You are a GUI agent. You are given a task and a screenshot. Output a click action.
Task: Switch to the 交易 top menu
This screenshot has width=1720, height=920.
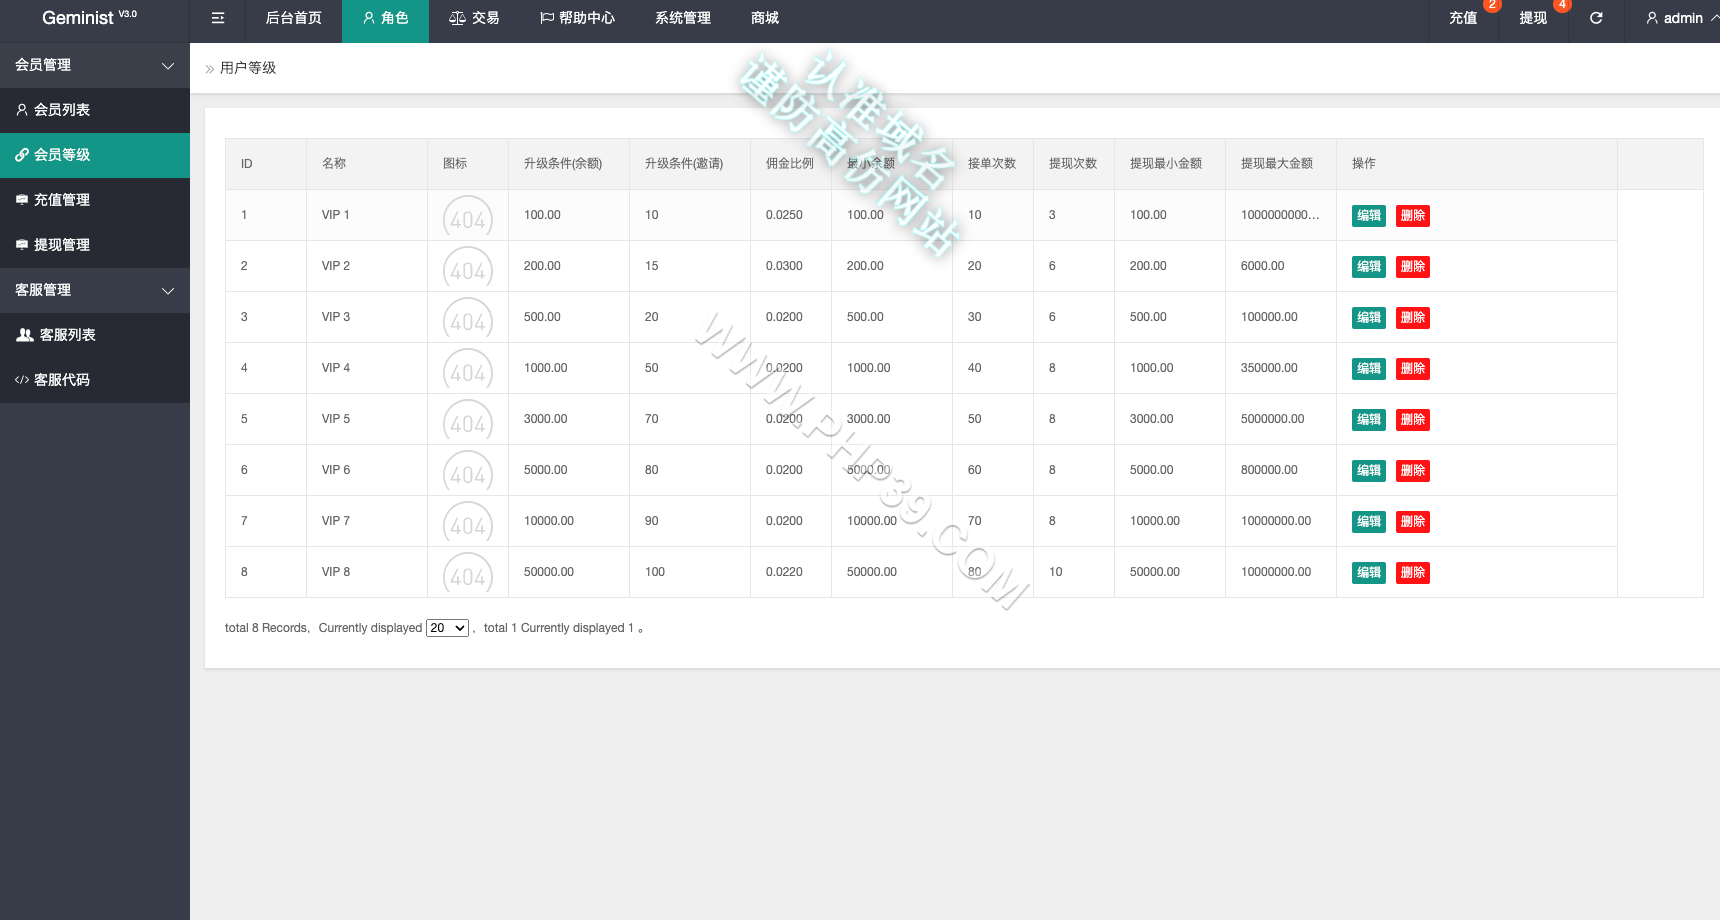(474, 18)
